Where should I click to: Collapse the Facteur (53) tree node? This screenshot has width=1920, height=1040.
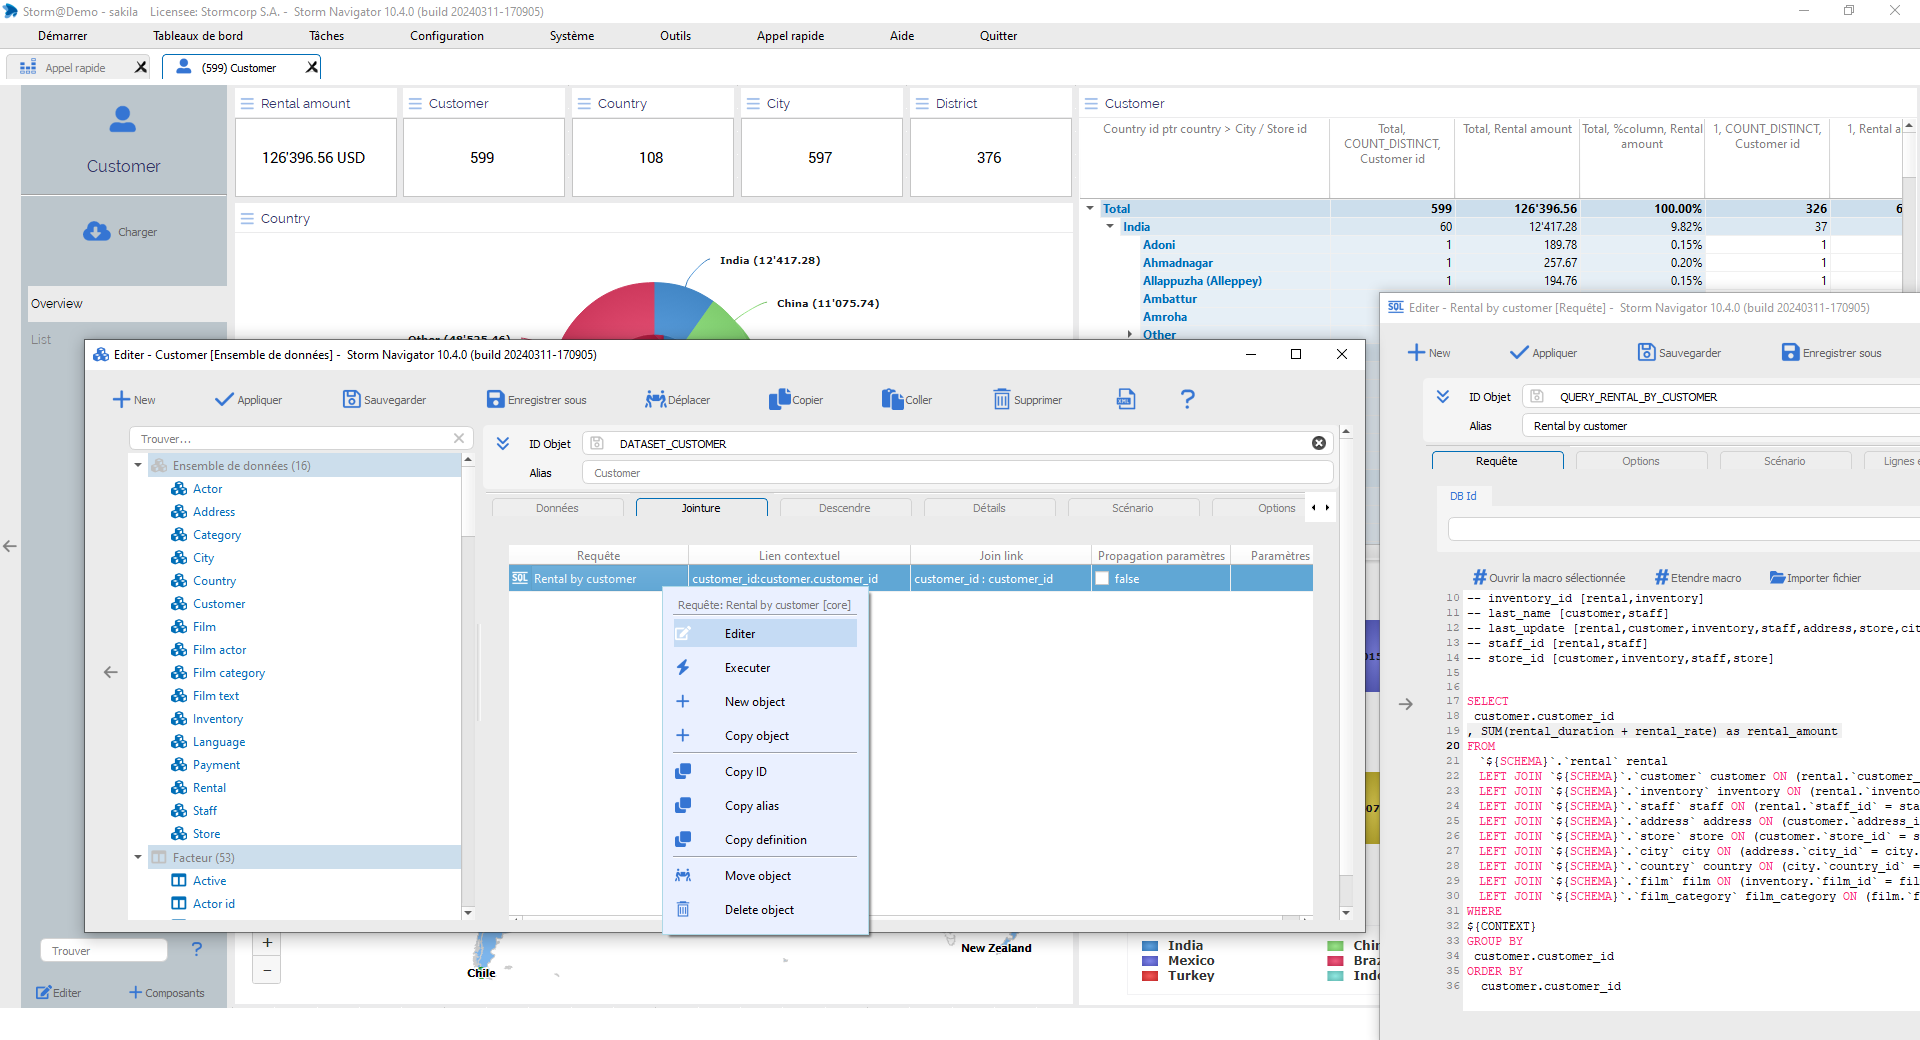138,857
